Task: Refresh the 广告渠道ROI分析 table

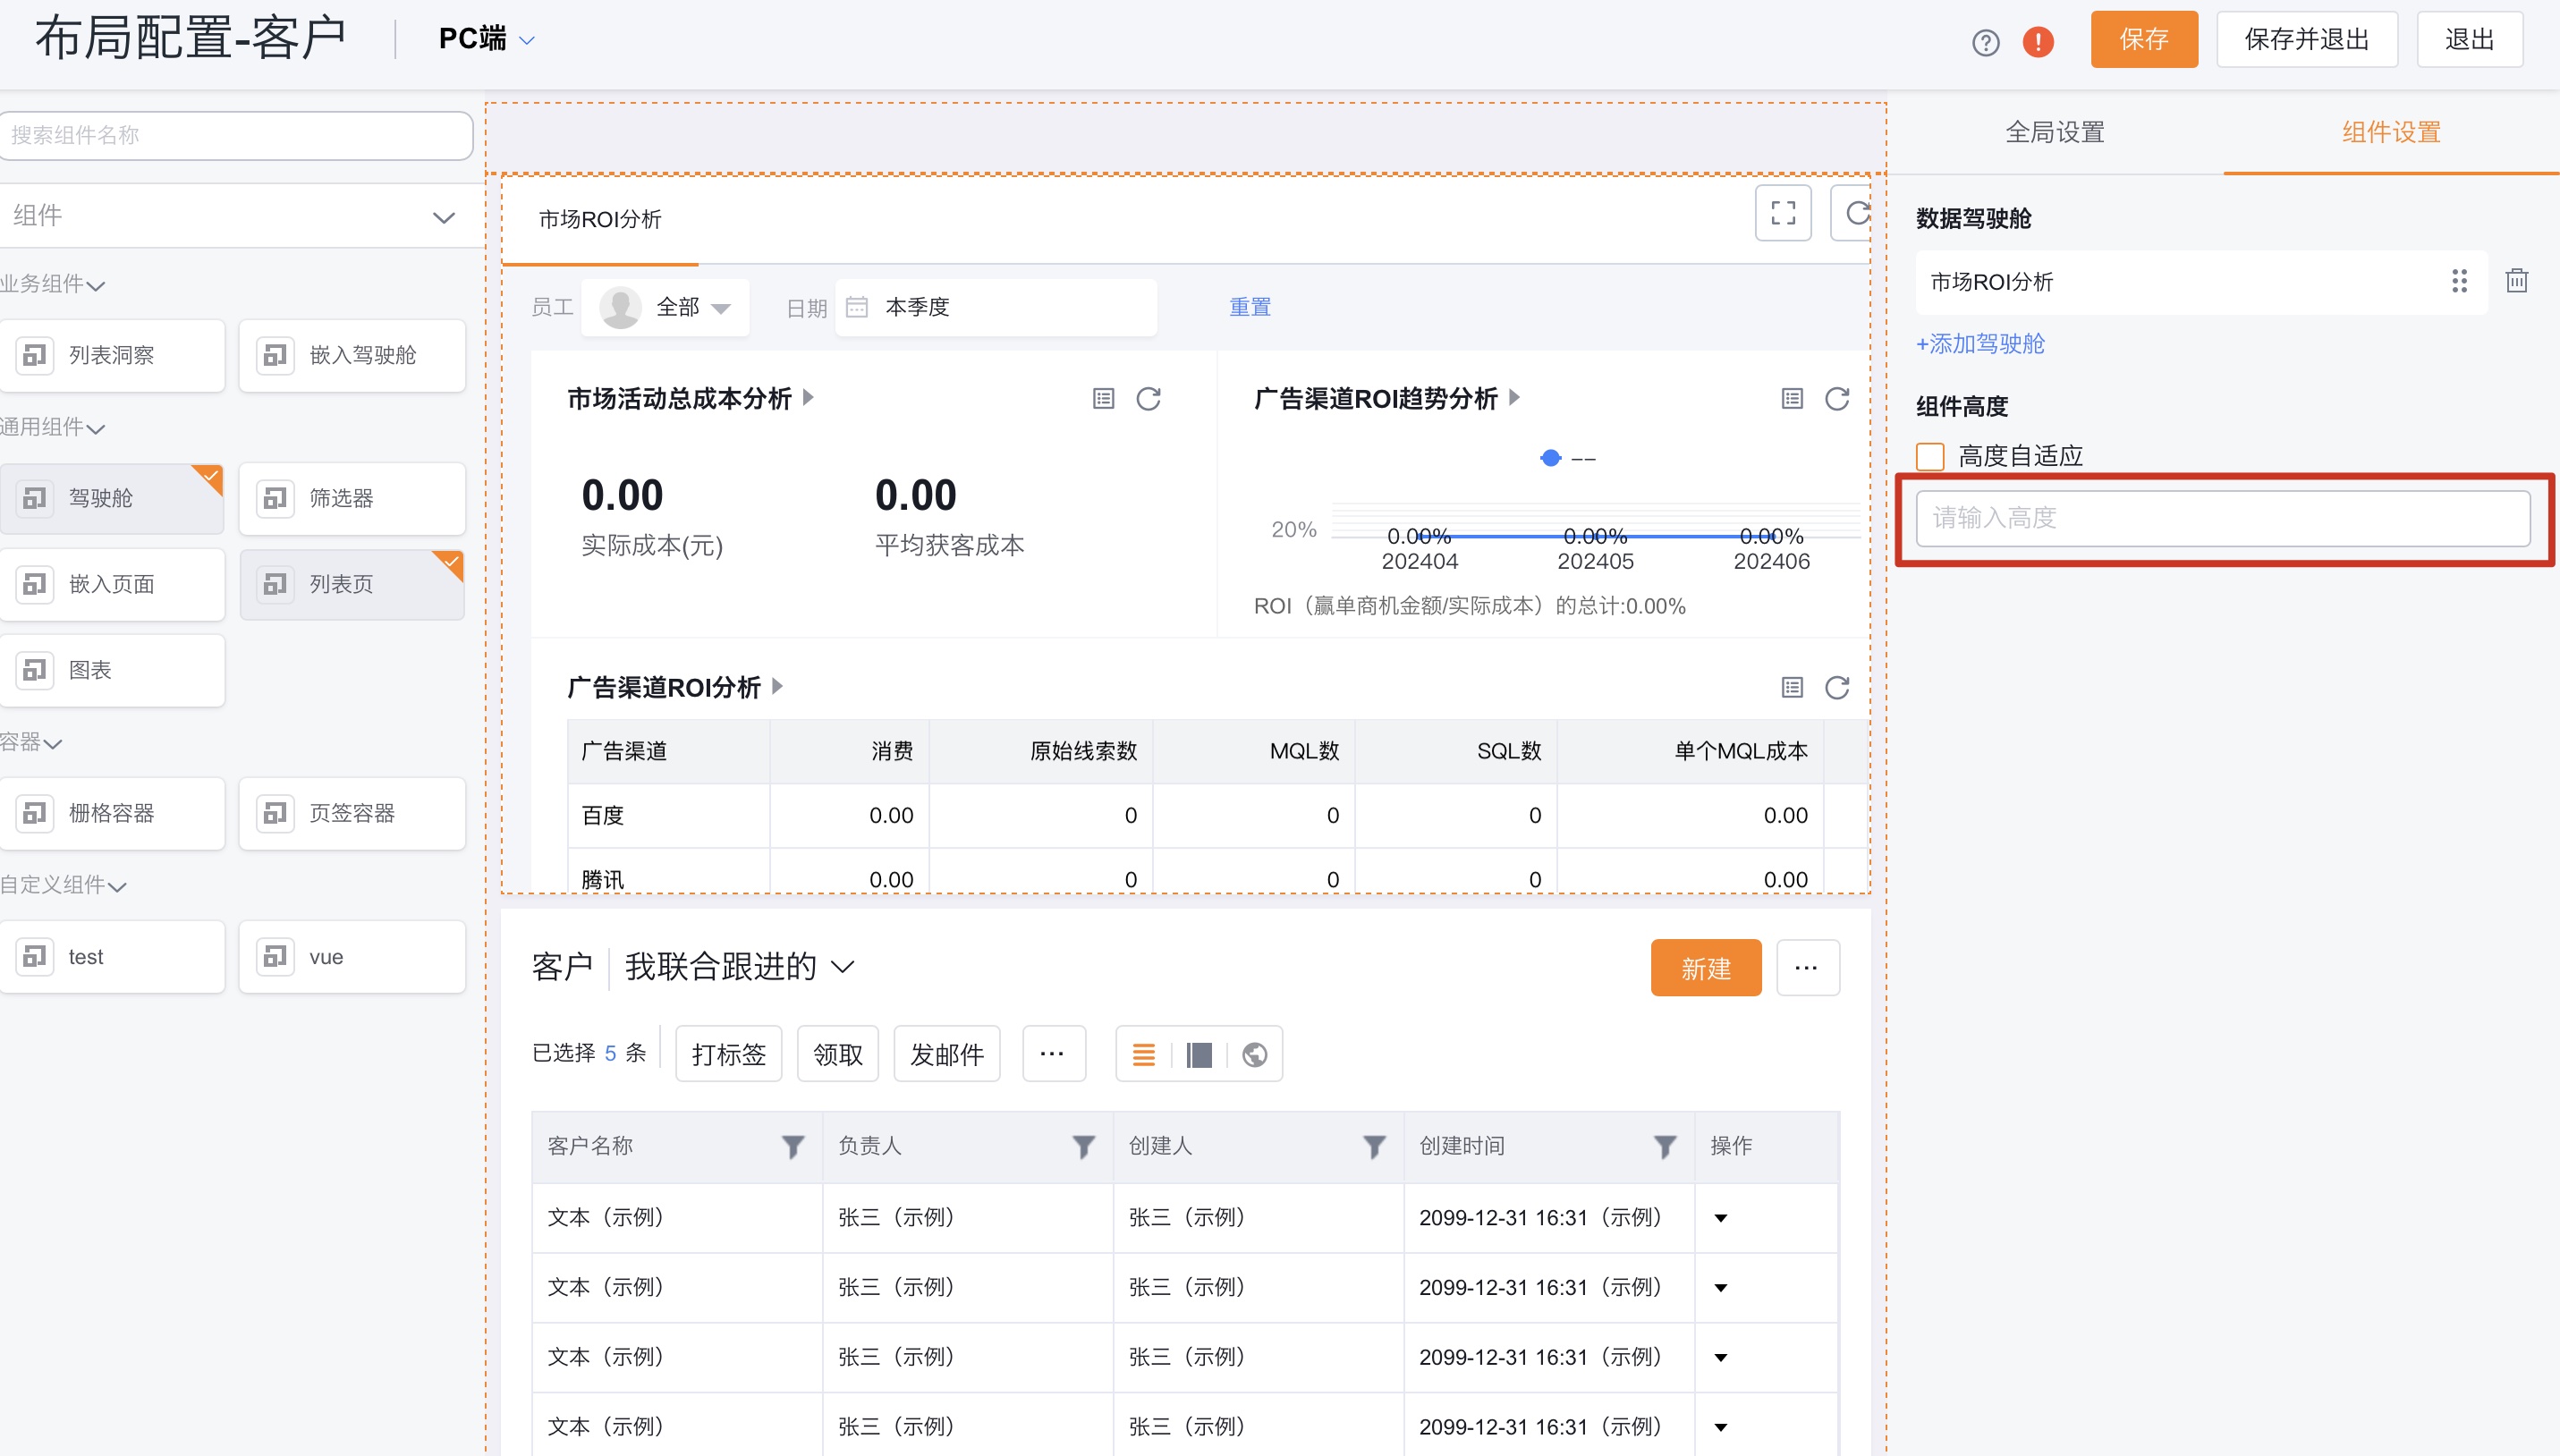Action: coord(1835,687)
